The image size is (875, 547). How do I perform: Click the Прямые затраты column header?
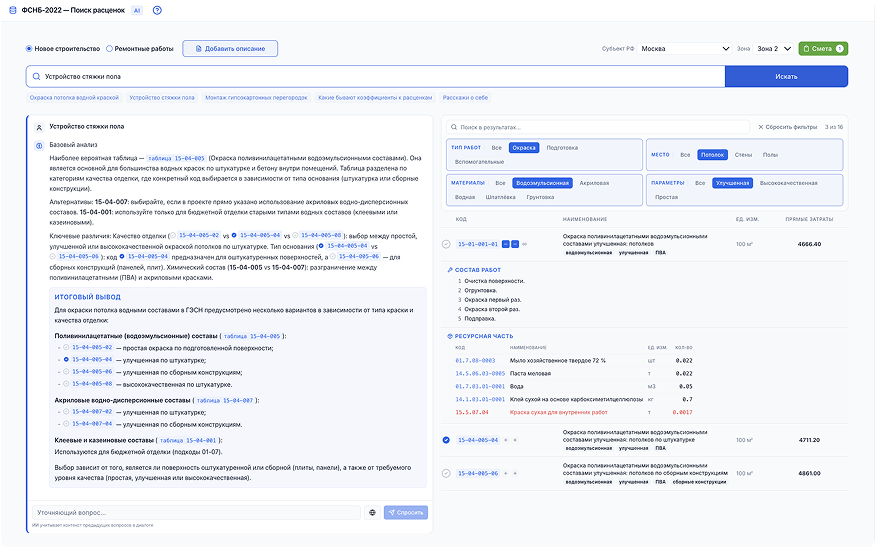pyautogui.click(x=809, y=219)
